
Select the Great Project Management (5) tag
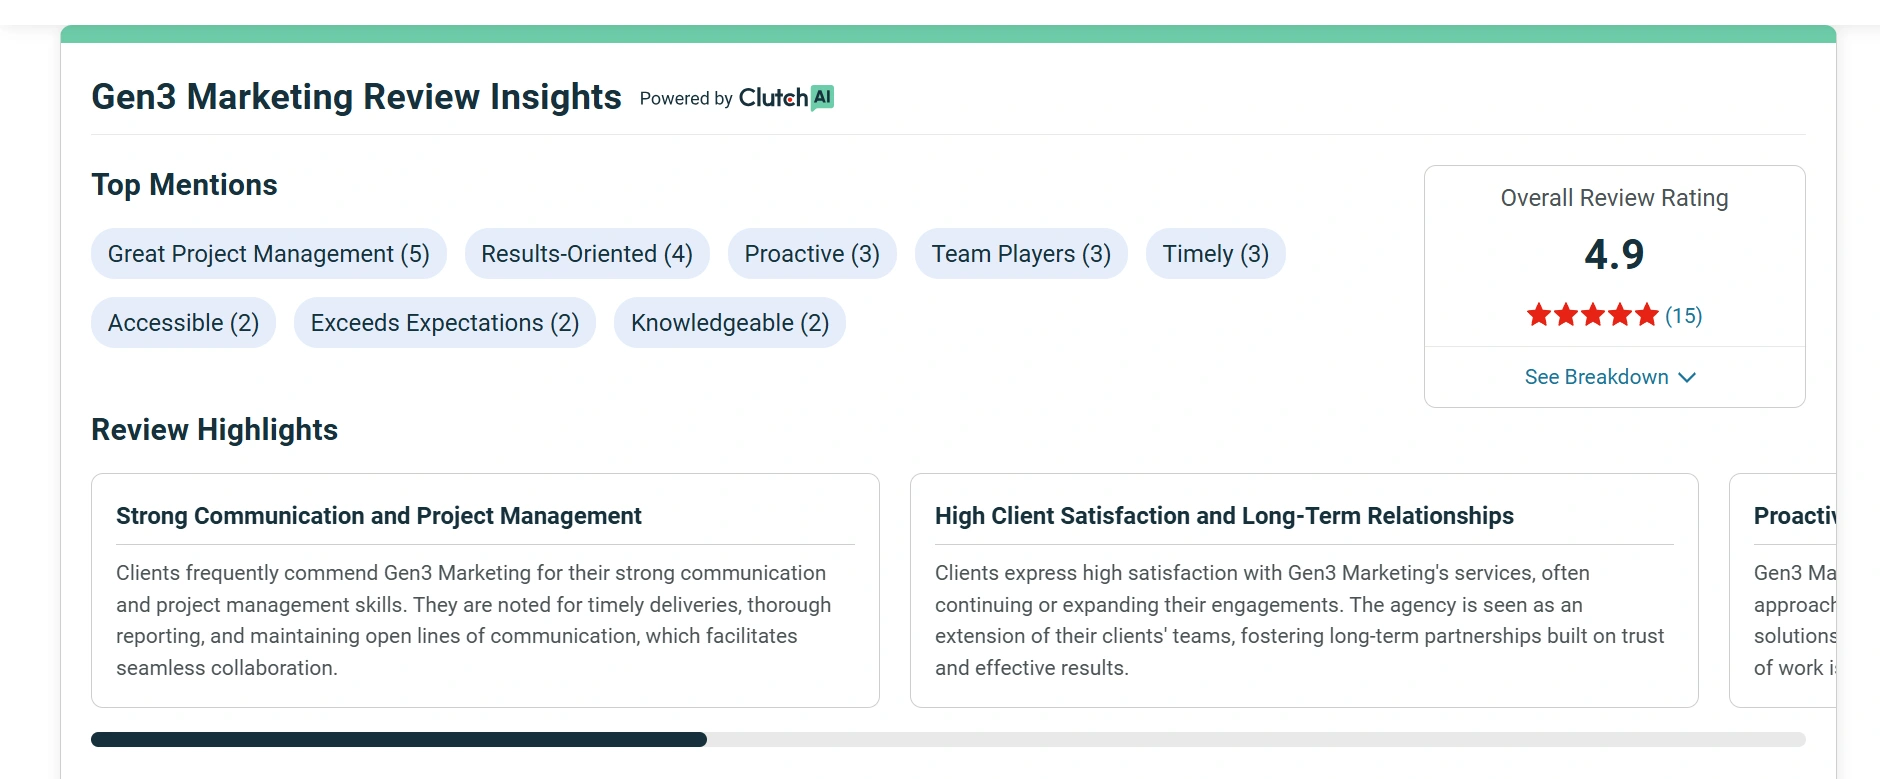tap(269, 254)
